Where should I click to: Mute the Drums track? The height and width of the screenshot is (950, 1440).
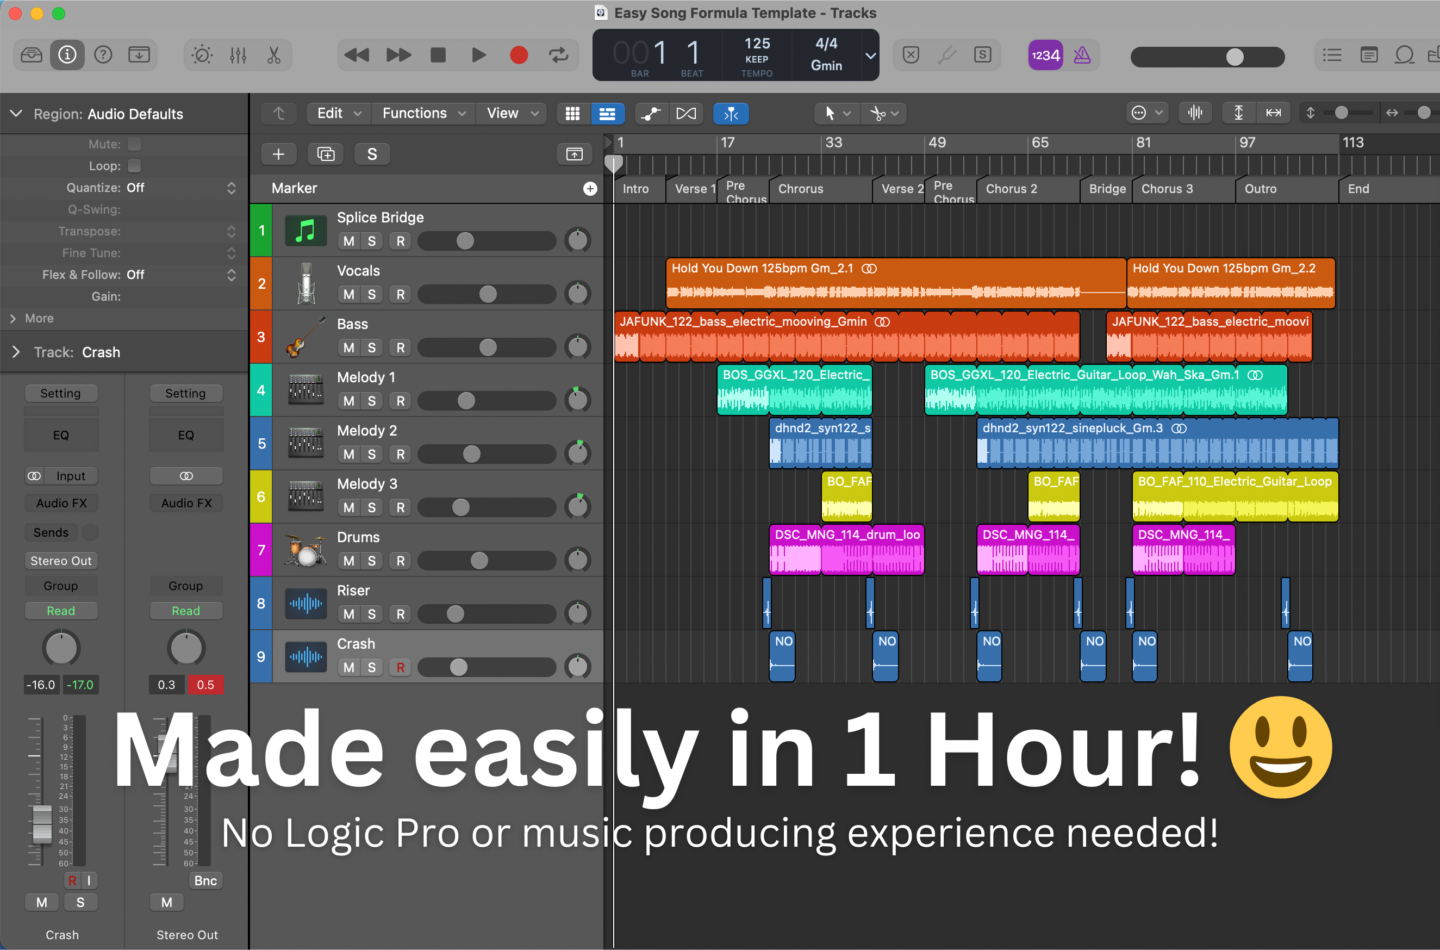coord(348,560)
